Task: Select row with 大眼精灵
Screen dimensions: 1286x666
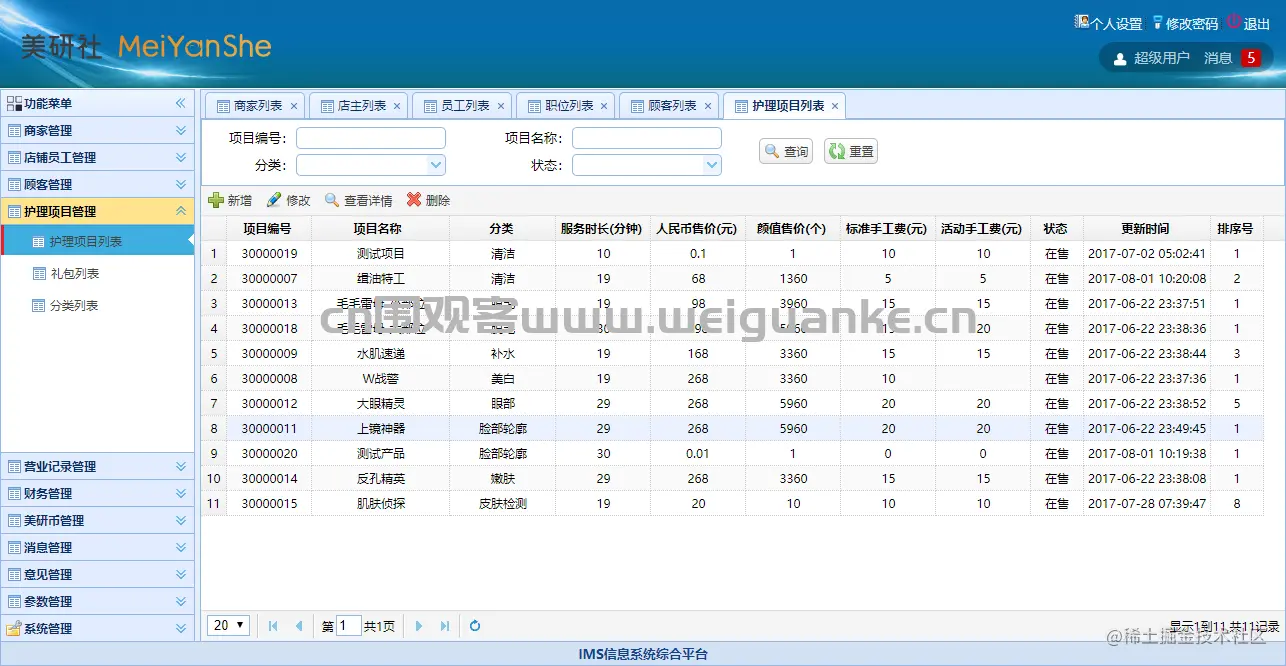Action: coord(734,404)
